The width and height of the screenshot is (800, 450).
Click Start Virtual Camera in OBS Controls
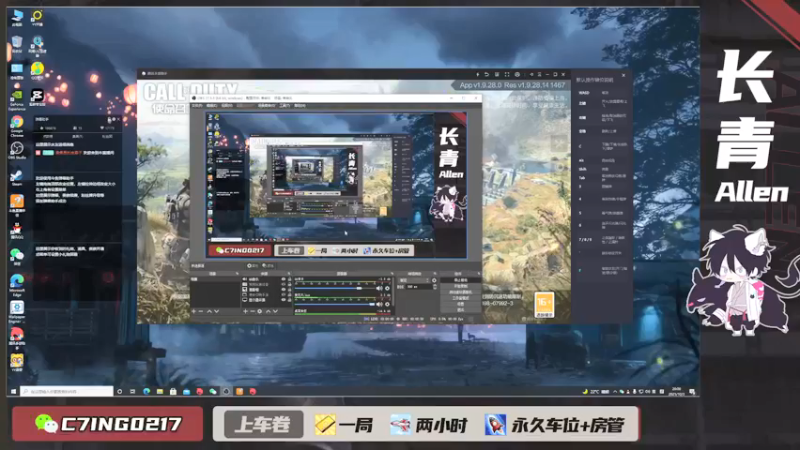pos(461,292)
